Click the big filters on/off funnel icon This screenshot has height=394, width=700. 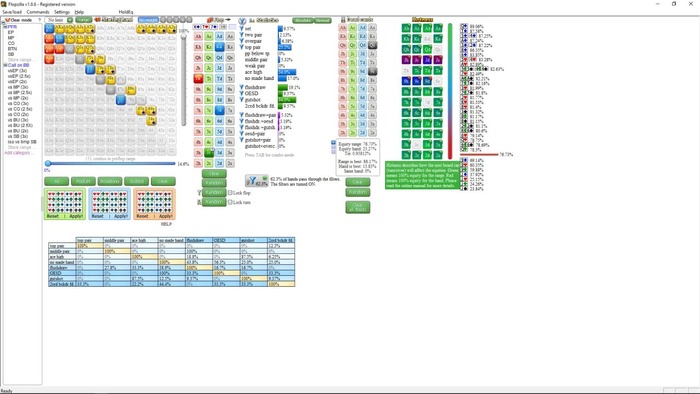tap(256, 181)
